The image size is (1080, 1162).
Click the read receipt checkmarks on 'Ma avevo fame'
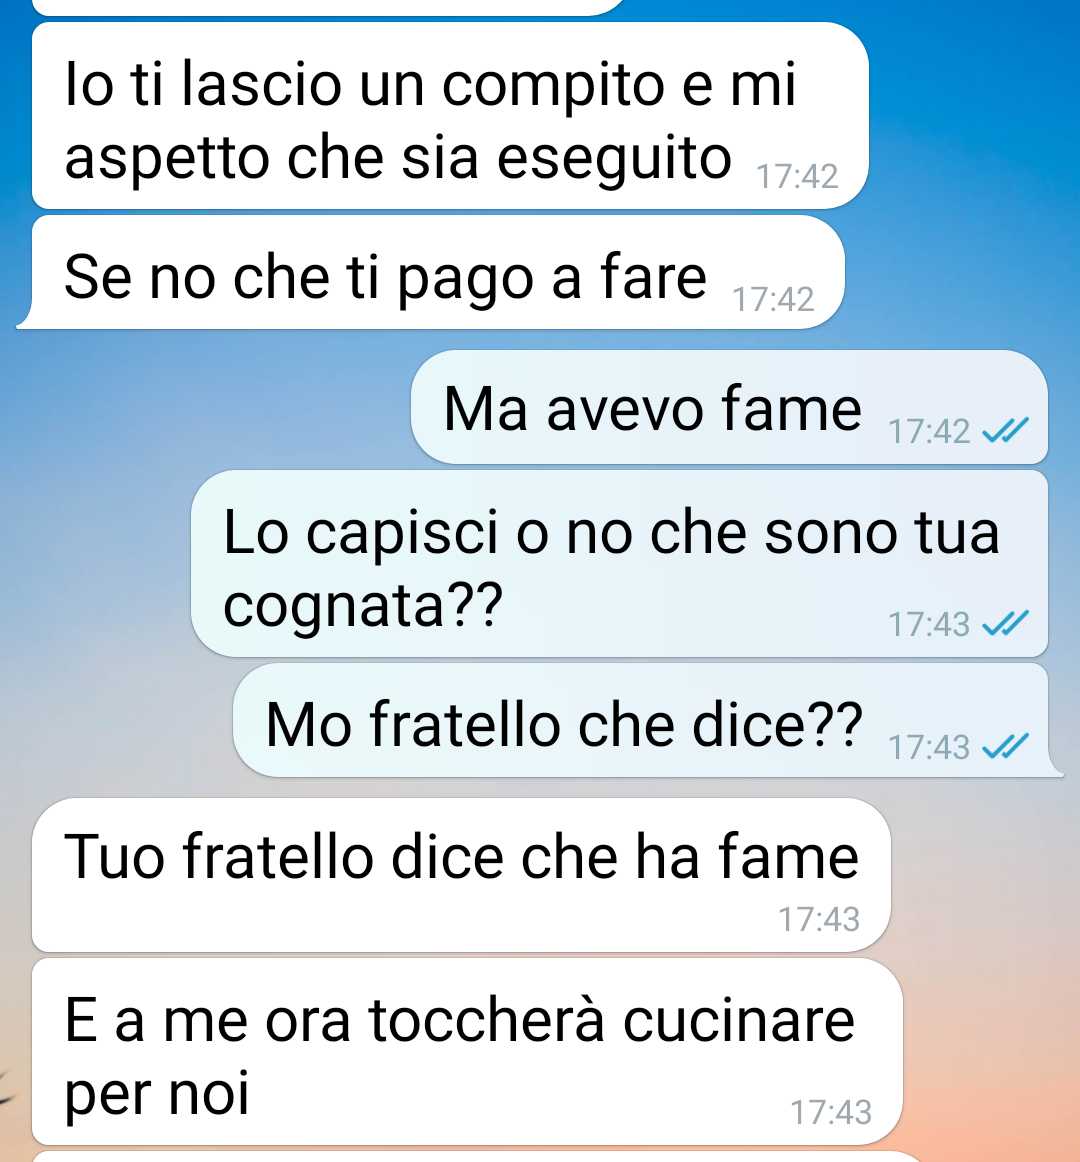click(1005, 431)
